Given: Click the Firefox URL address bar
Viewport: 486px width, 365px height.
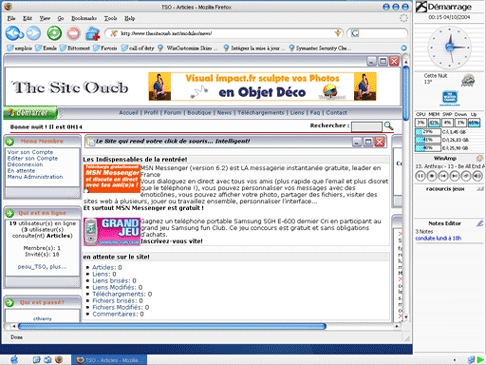Looking at the screenshot, I should pyautogui.click(x=225, y=33).
